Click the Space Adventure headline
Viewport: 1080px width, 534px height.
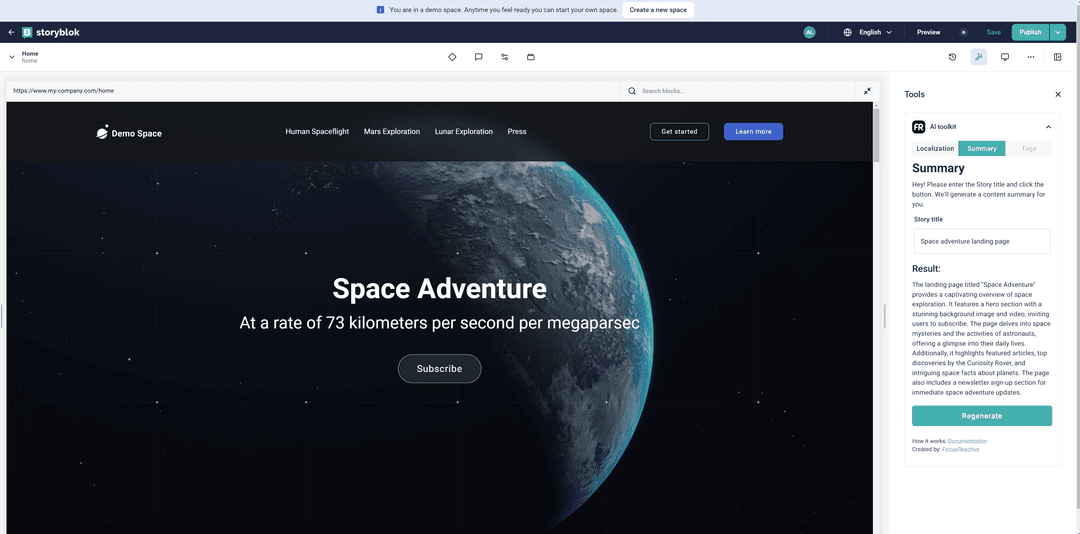pos(439,289)
